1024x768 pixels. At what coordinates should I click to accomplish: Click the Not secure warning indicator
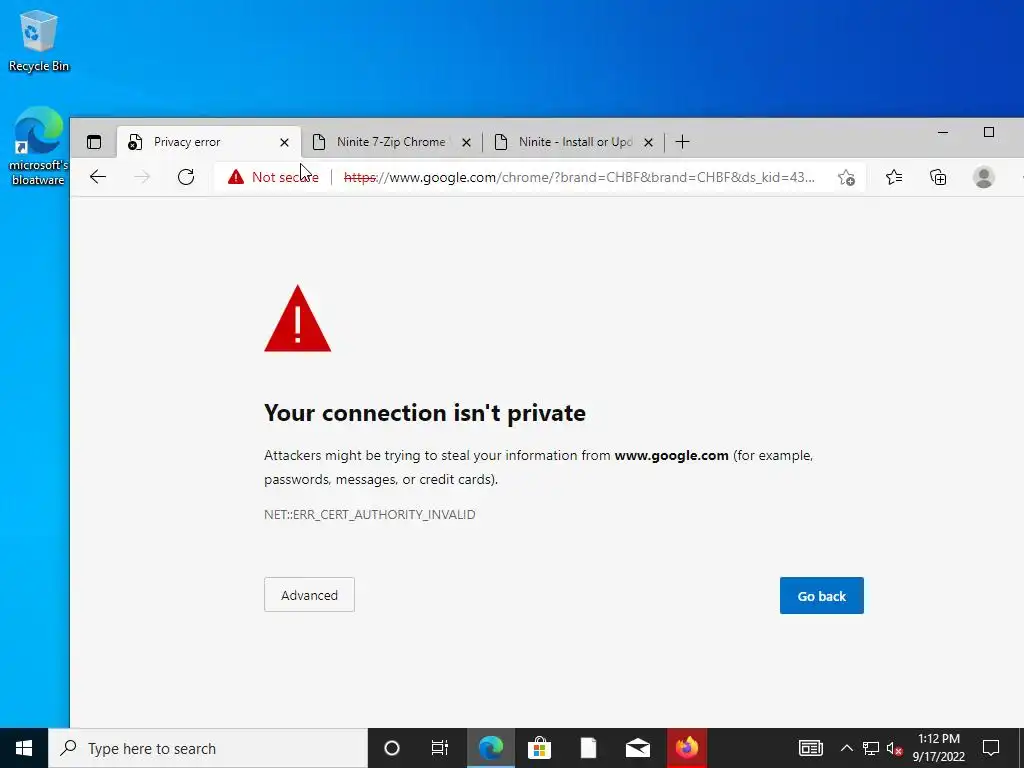[x=273, y=177]
